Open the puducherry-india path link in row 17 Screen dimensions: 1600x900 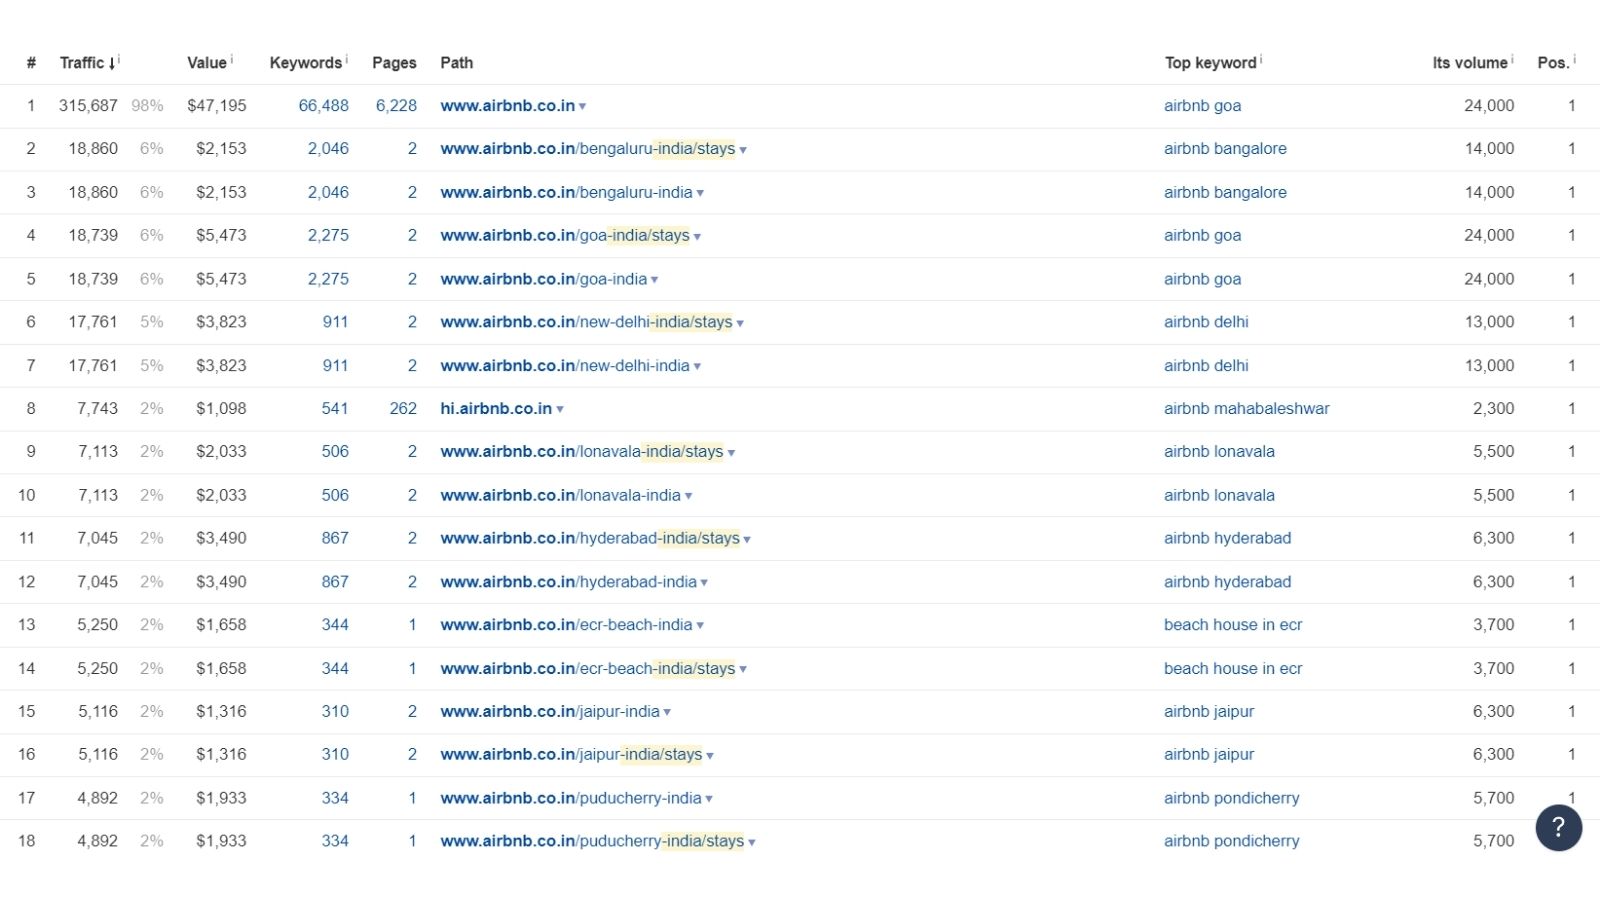click(x=571, y=798)
